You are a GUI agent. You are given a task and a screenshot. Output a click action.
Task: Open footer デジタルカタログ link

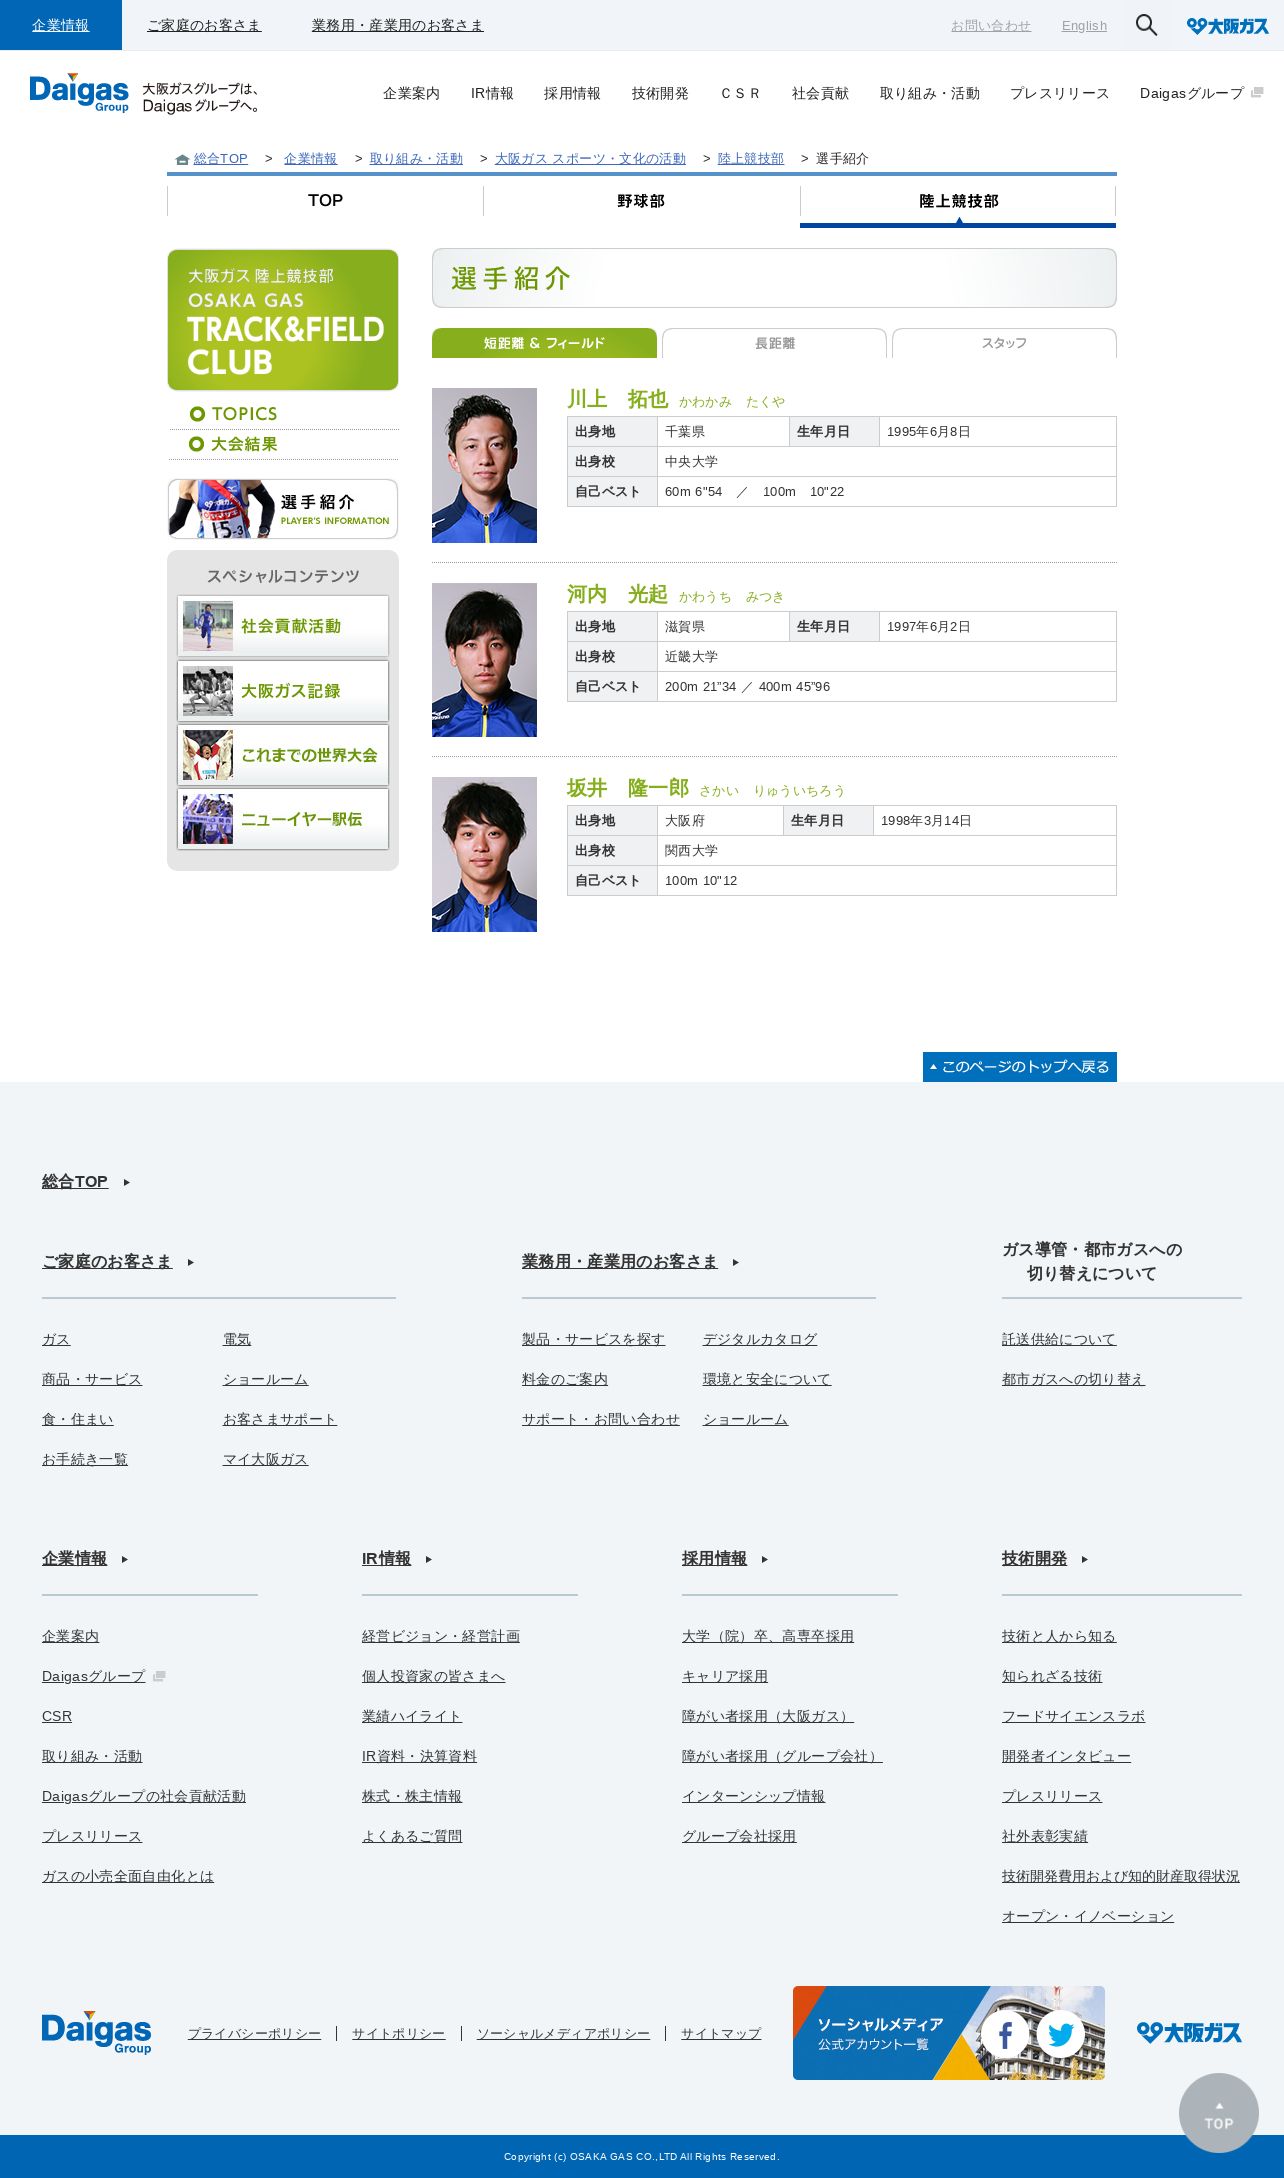coord(760,1340)
